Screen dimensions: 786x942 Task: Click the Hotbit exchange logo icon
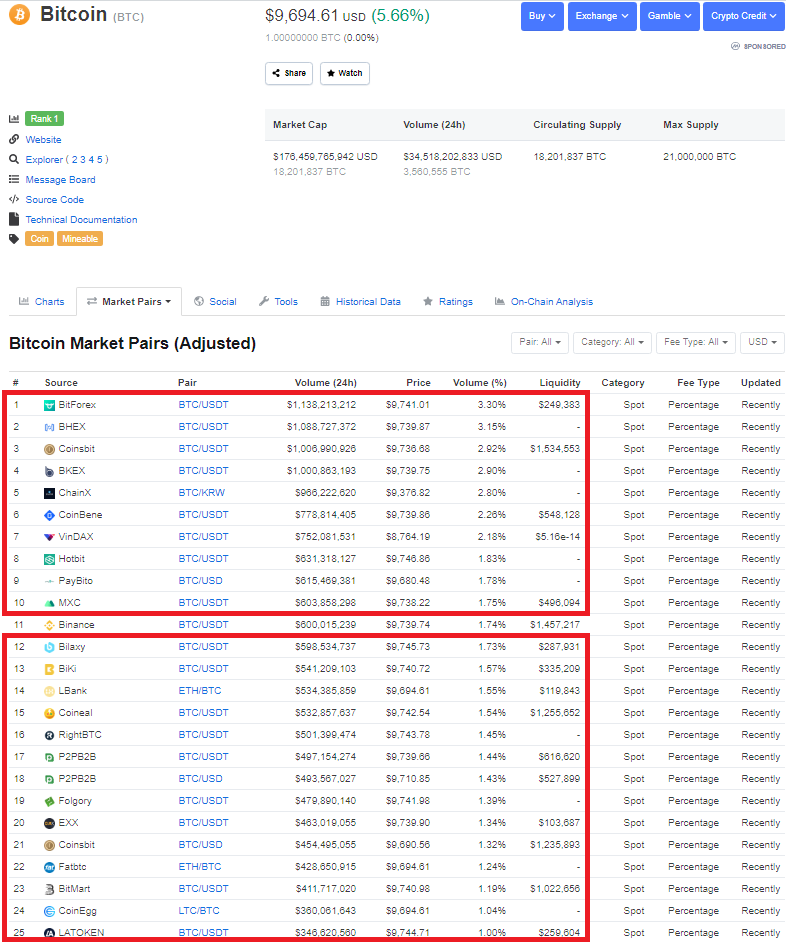pos(49,559)
